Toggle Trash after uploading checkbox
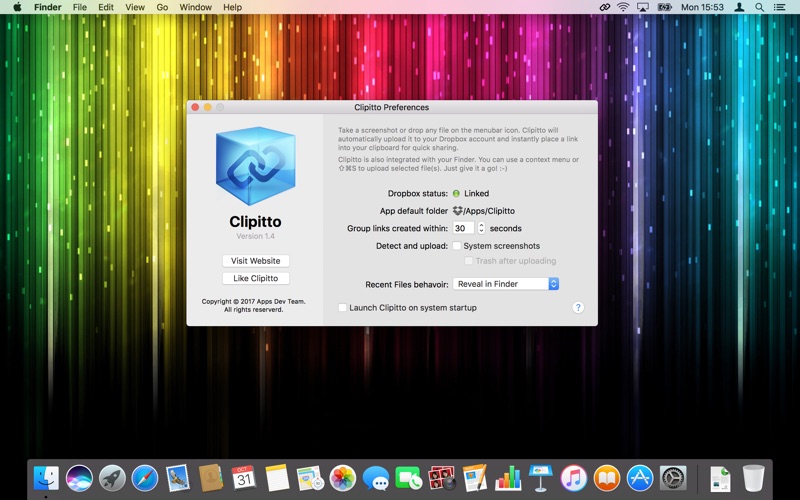The width and height of the screenshot is (800, 500). pyautogui.click(x=468, y=261)
